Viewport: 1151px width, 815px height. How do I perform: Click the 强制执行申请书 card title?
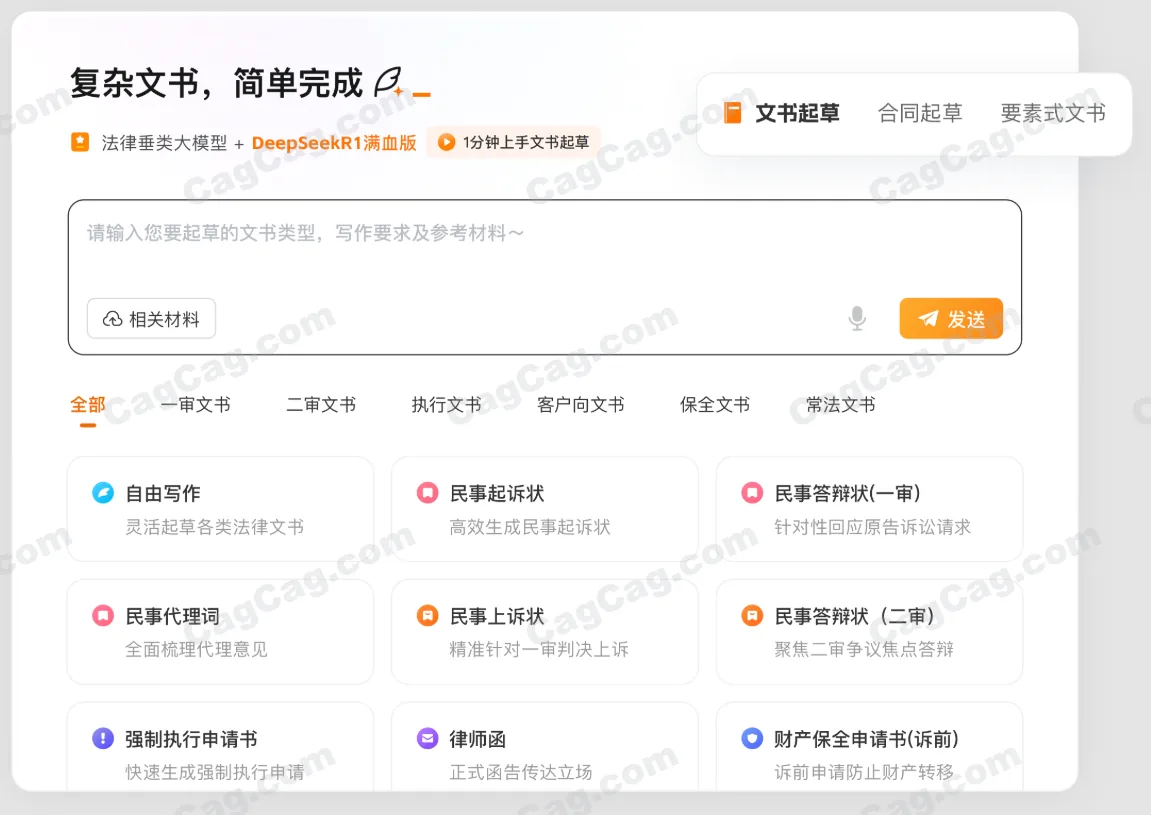coord(192,739)
